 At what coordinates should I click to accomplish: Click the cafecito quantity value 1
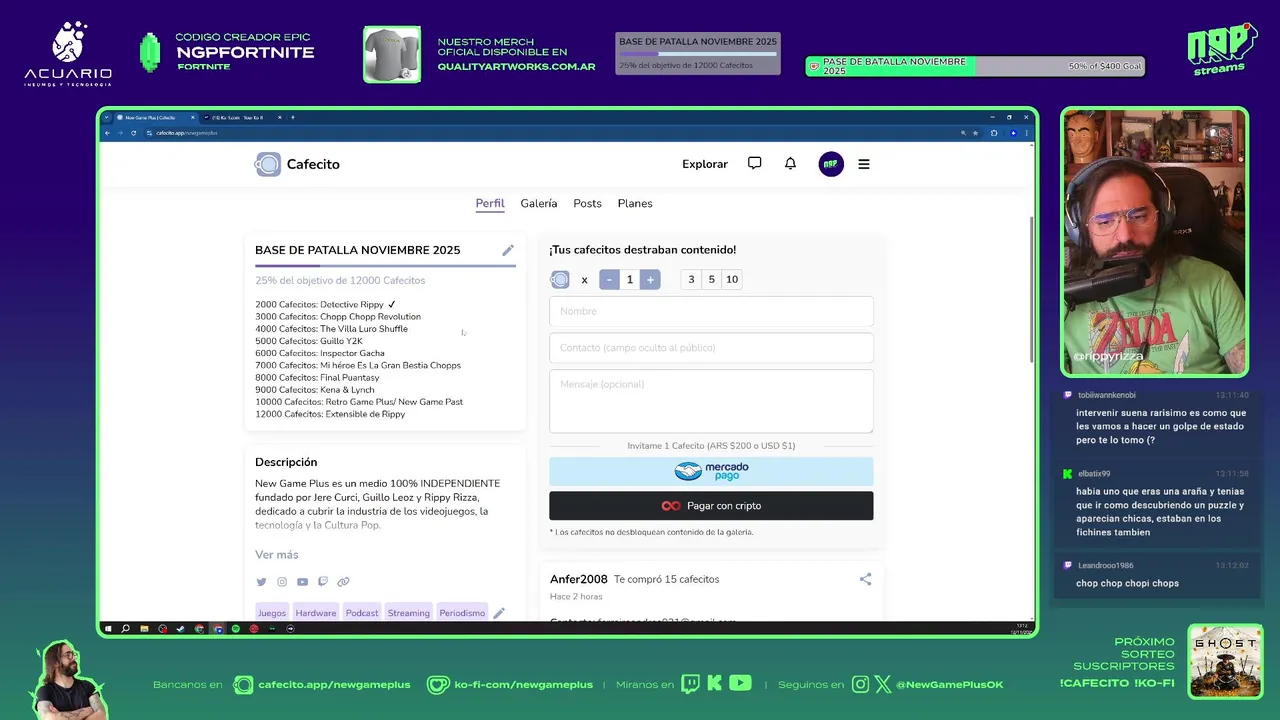point(630,280)
